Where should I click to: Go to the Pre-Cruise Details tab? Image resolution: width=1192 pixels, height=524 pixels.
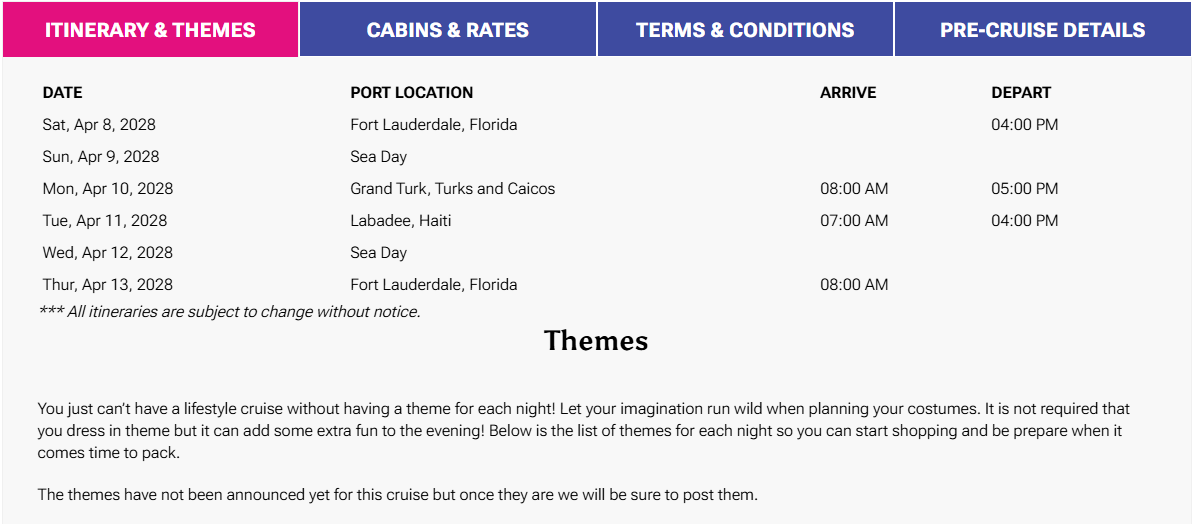point(1042,29)
